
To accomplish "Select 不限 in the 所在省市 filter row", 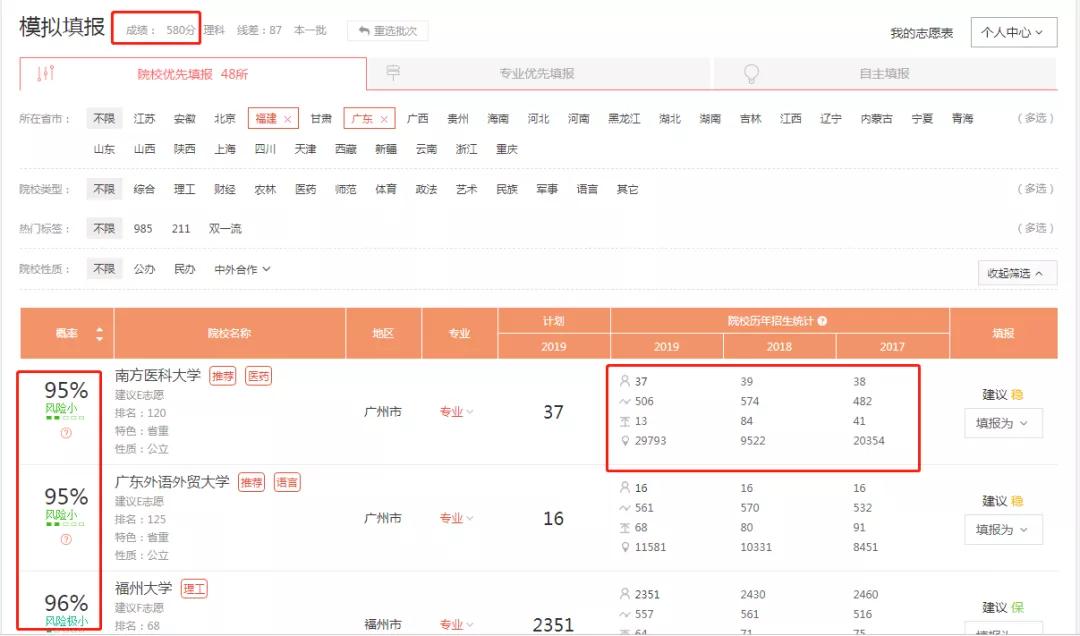I will [x=104, y=119].
